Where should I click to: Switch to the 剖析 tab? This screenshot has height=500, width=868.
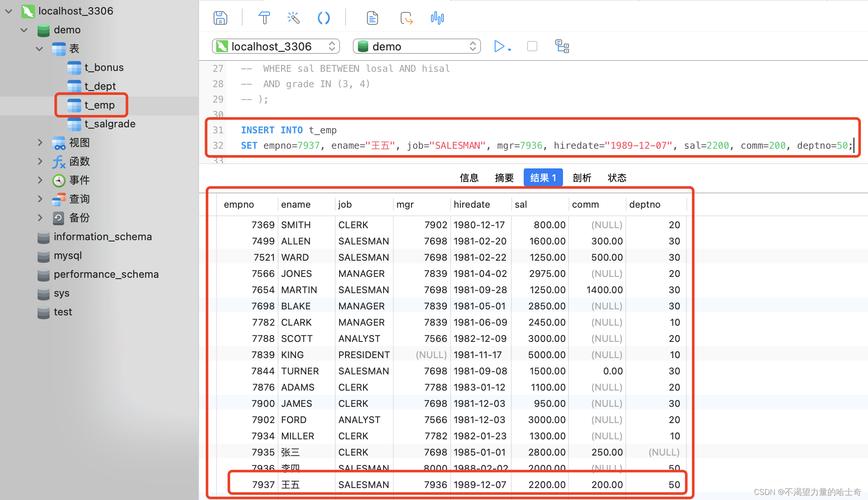point(582,177)
